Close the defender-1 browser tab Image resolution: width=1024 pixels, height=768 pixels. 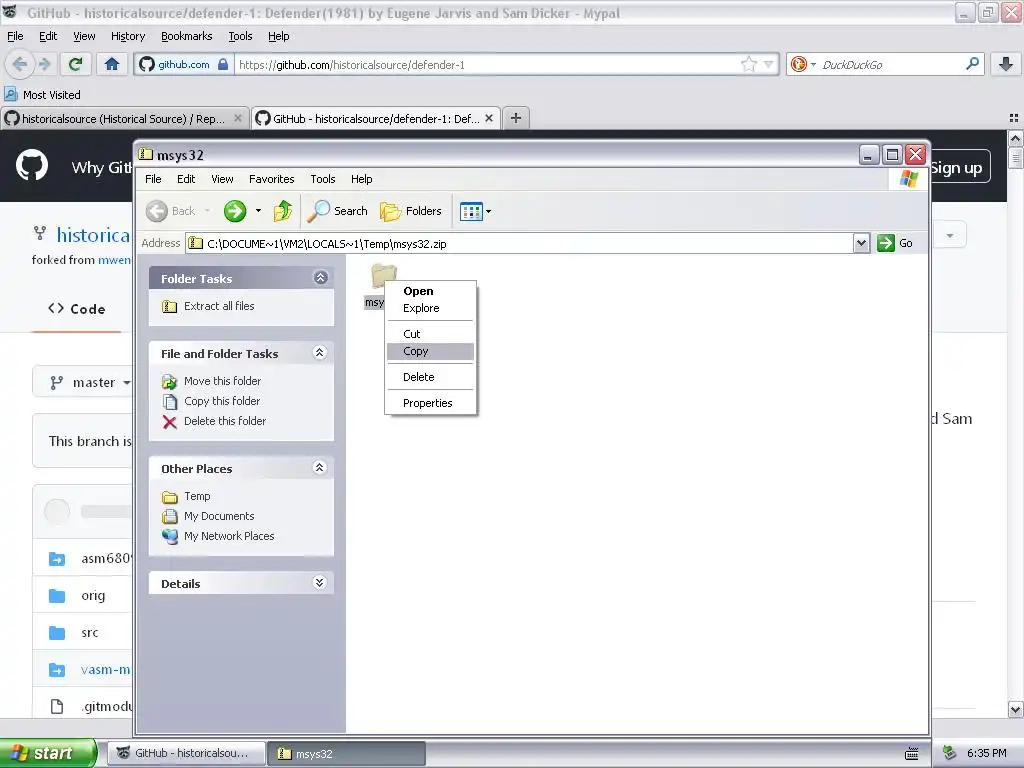pos(488,118)
